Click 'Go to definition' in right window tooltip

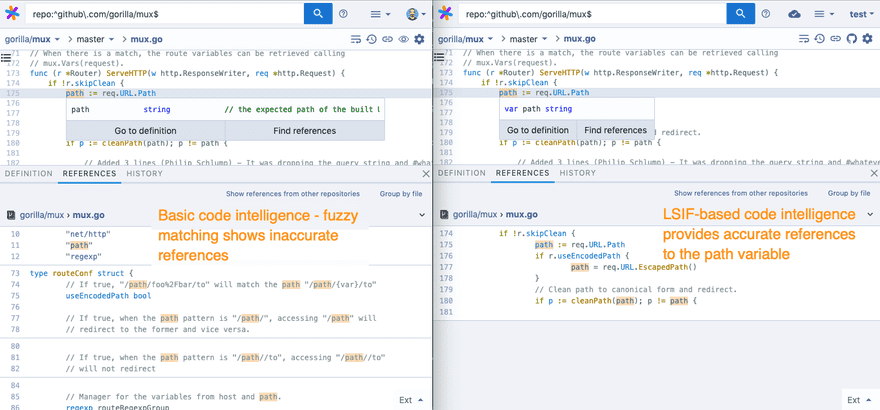click(538, 130)
